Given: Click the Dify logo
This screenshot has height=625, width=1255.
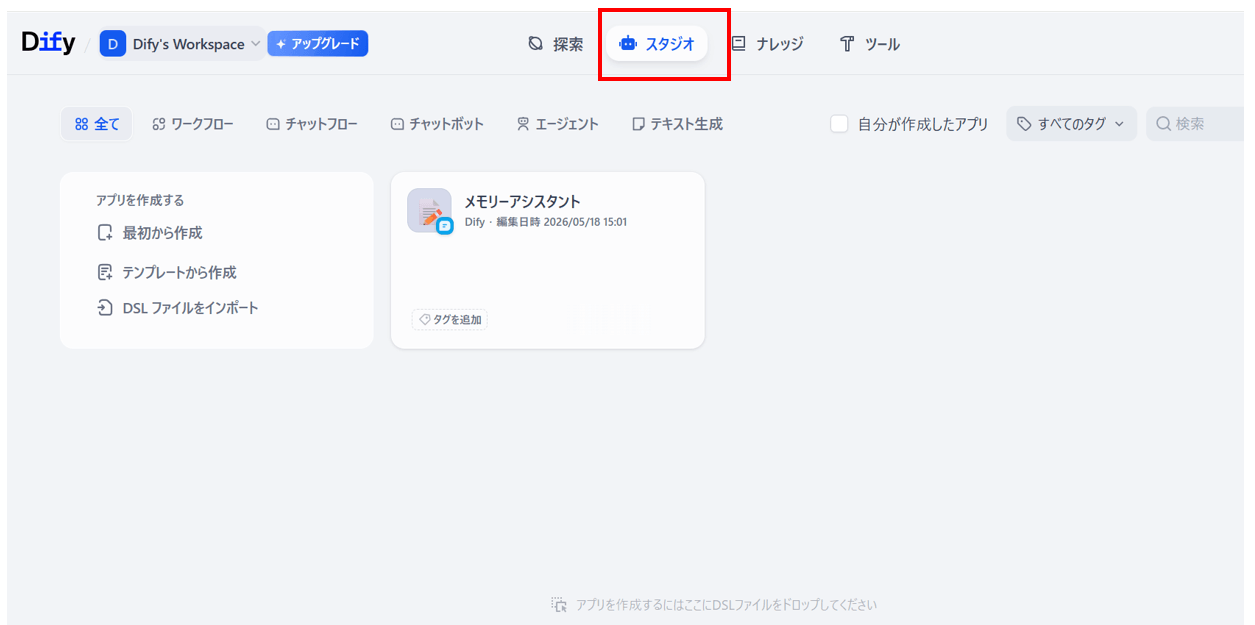Looking at the screenshot, I should (48, 43).
